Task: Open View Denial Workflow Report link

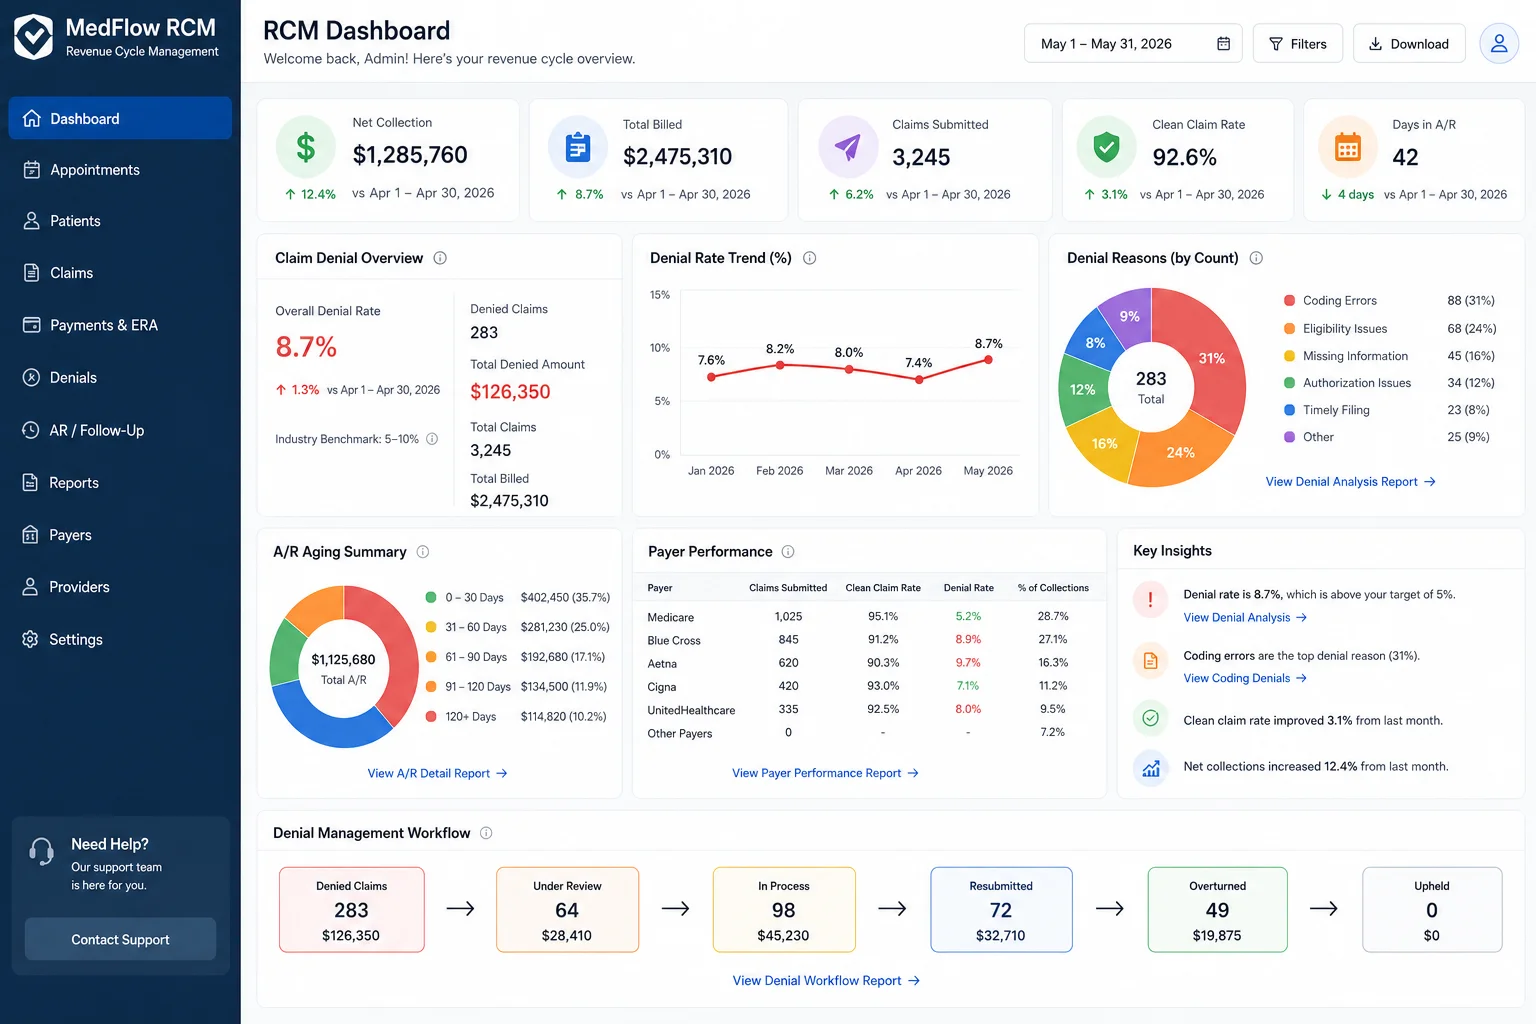Action: 826,981
